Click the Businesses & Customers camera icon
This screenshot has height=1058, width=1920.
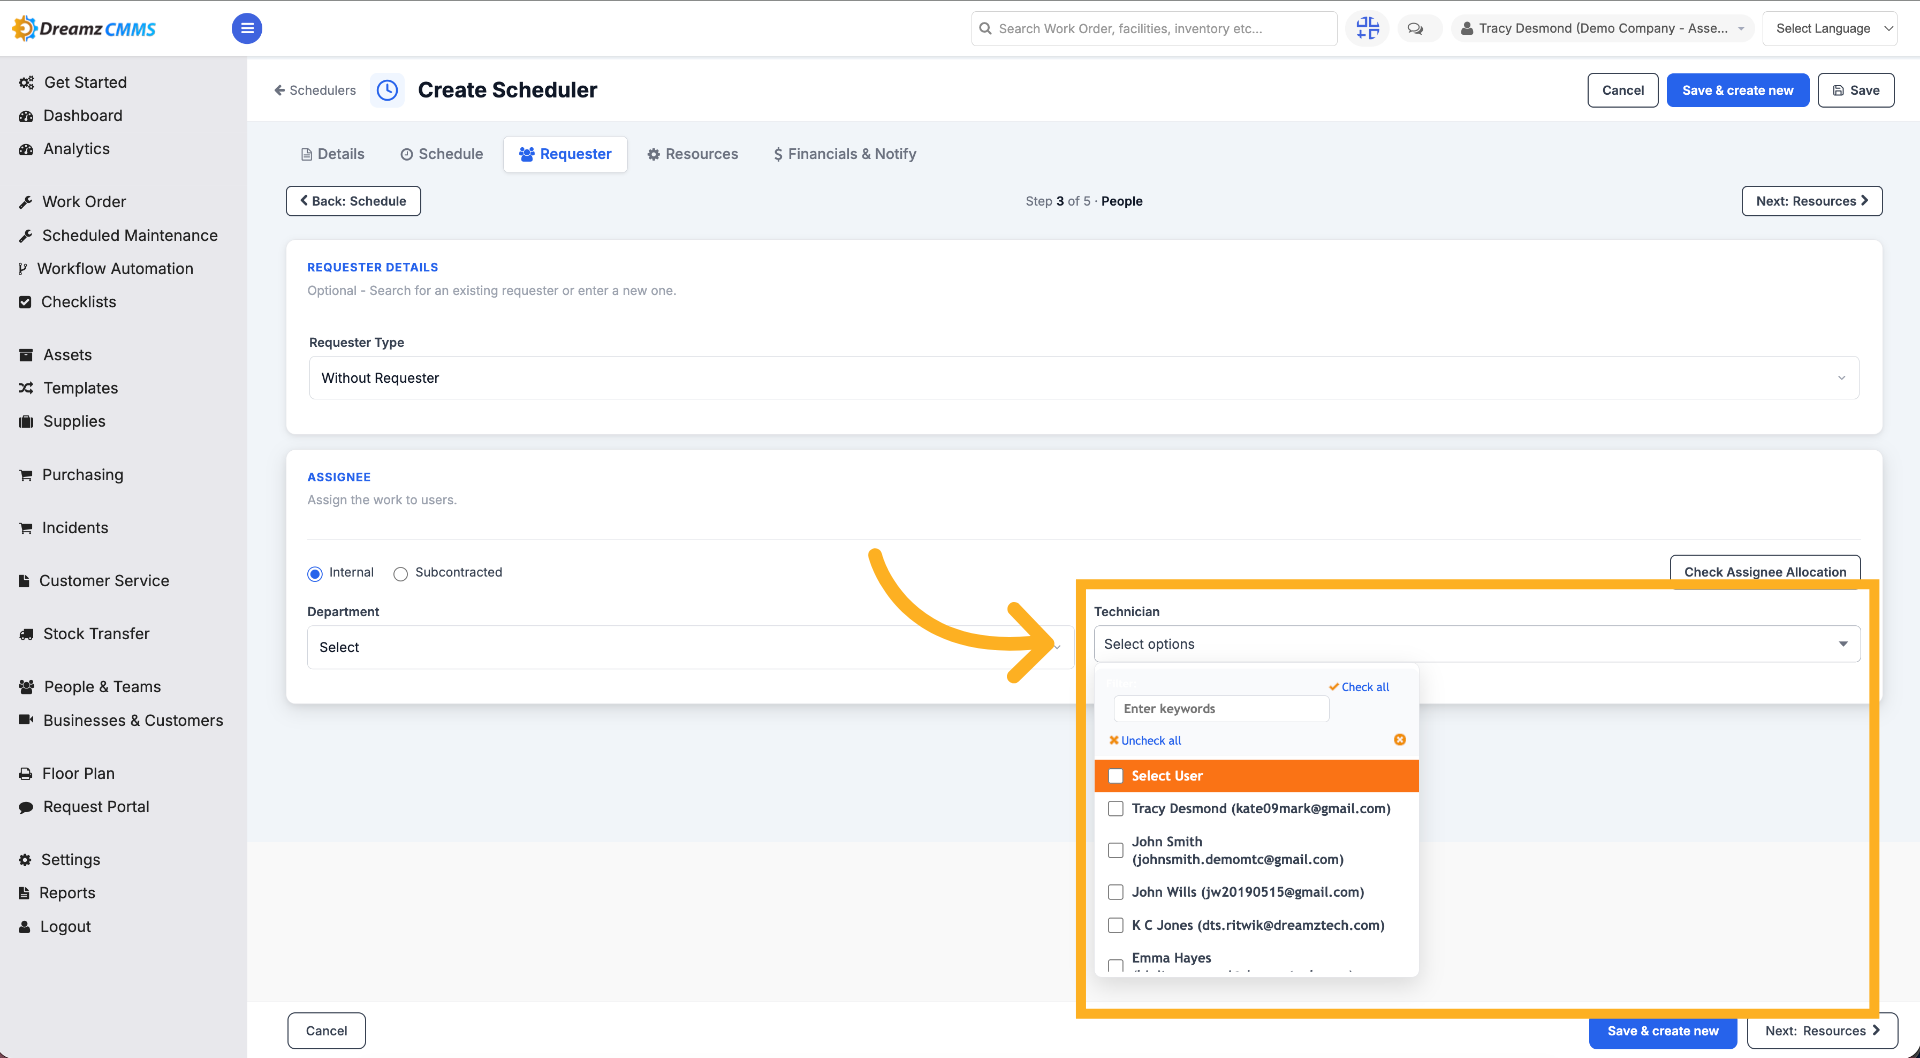pyautogui.click(x=26, y=720)
